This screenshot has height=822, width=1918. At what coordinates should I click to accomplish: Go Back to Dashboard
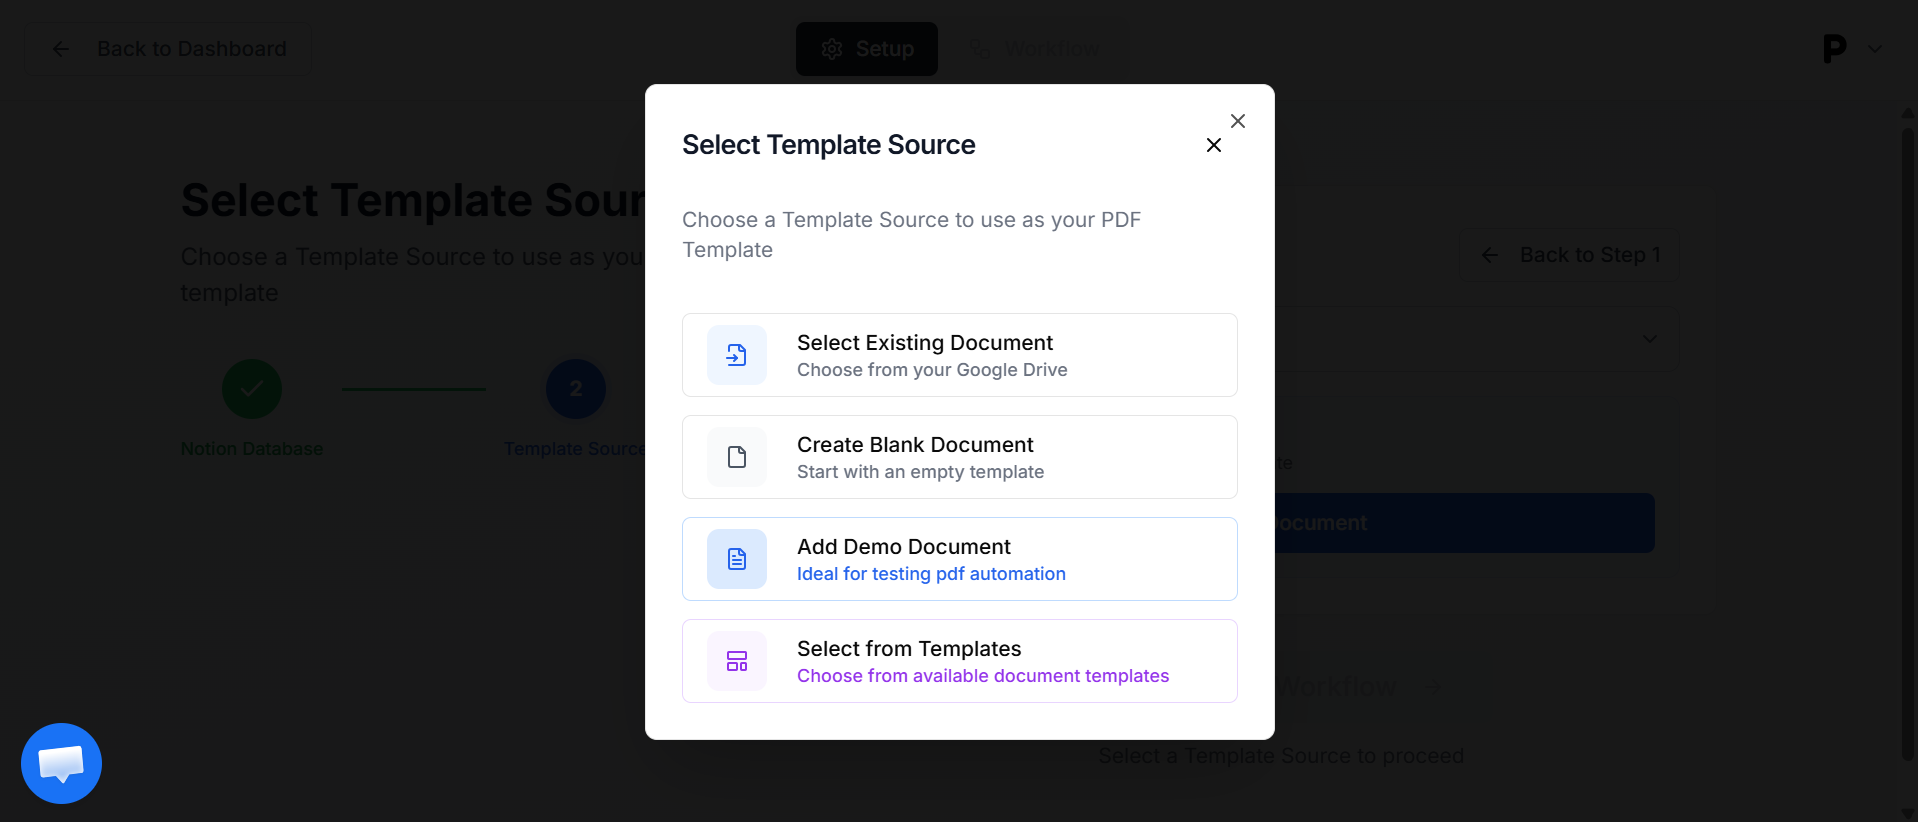(168, 49)
